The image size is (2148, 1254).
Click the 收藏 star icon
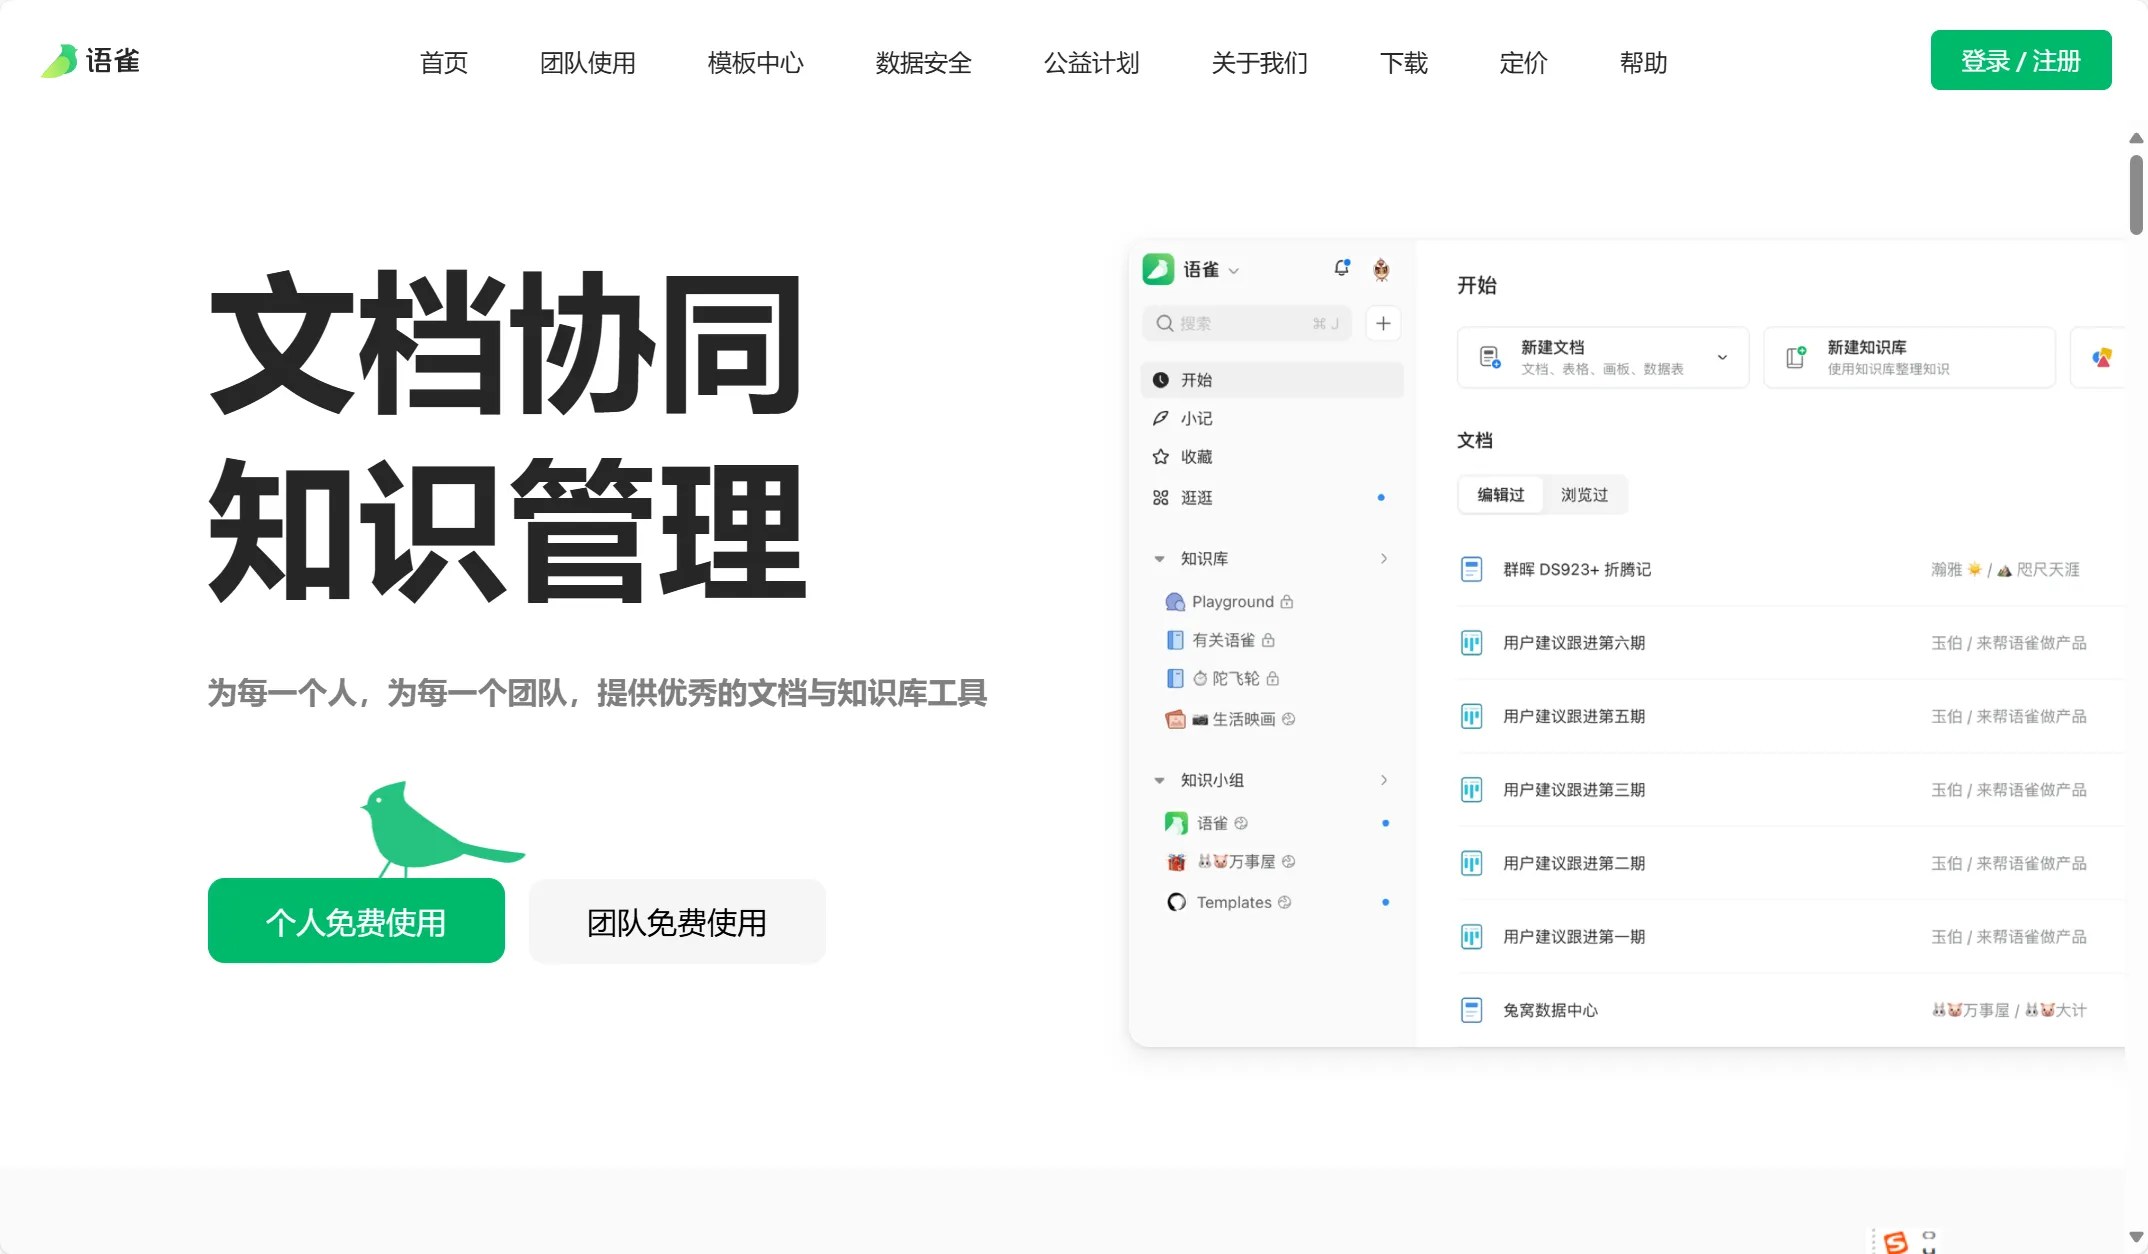pyautogui.click(x=1161, y=457)
